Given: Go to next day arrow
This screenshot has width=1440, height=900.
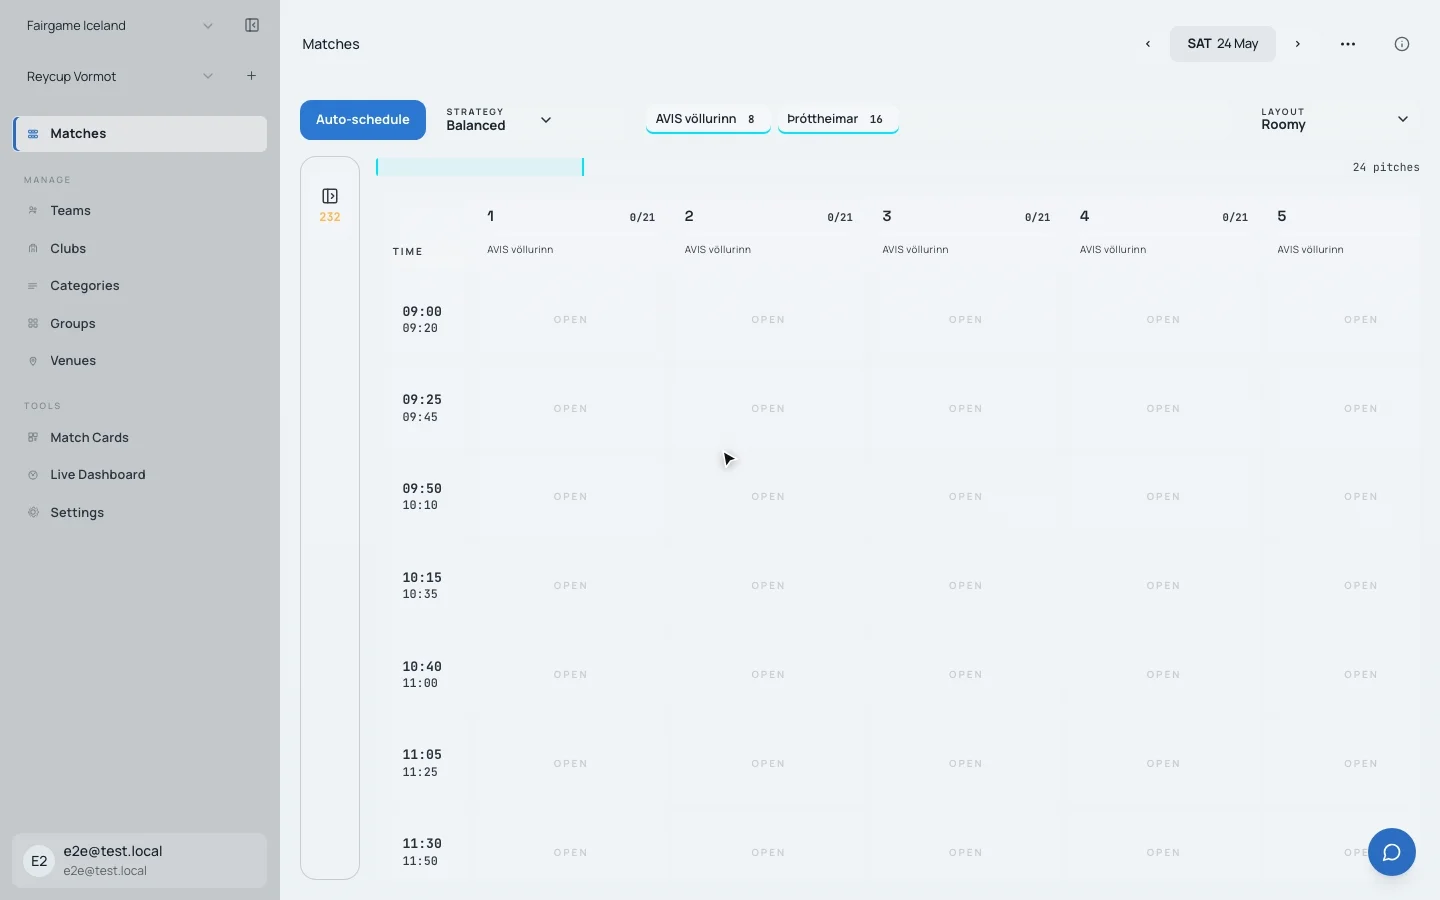Looking at the screenshot, I should tap(1298, 44).
